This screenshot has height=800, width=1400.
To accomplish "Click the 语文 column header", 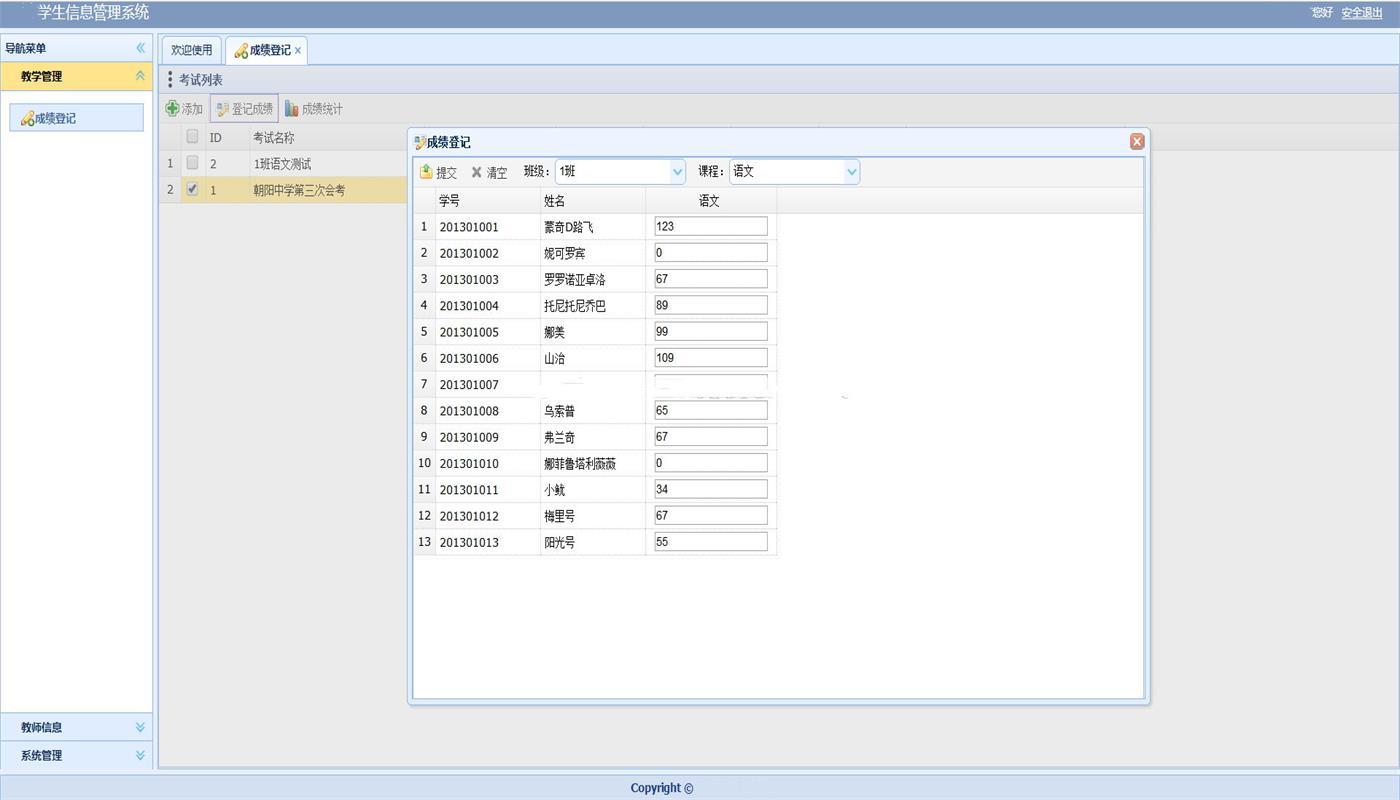I will [x=711, y=201].
